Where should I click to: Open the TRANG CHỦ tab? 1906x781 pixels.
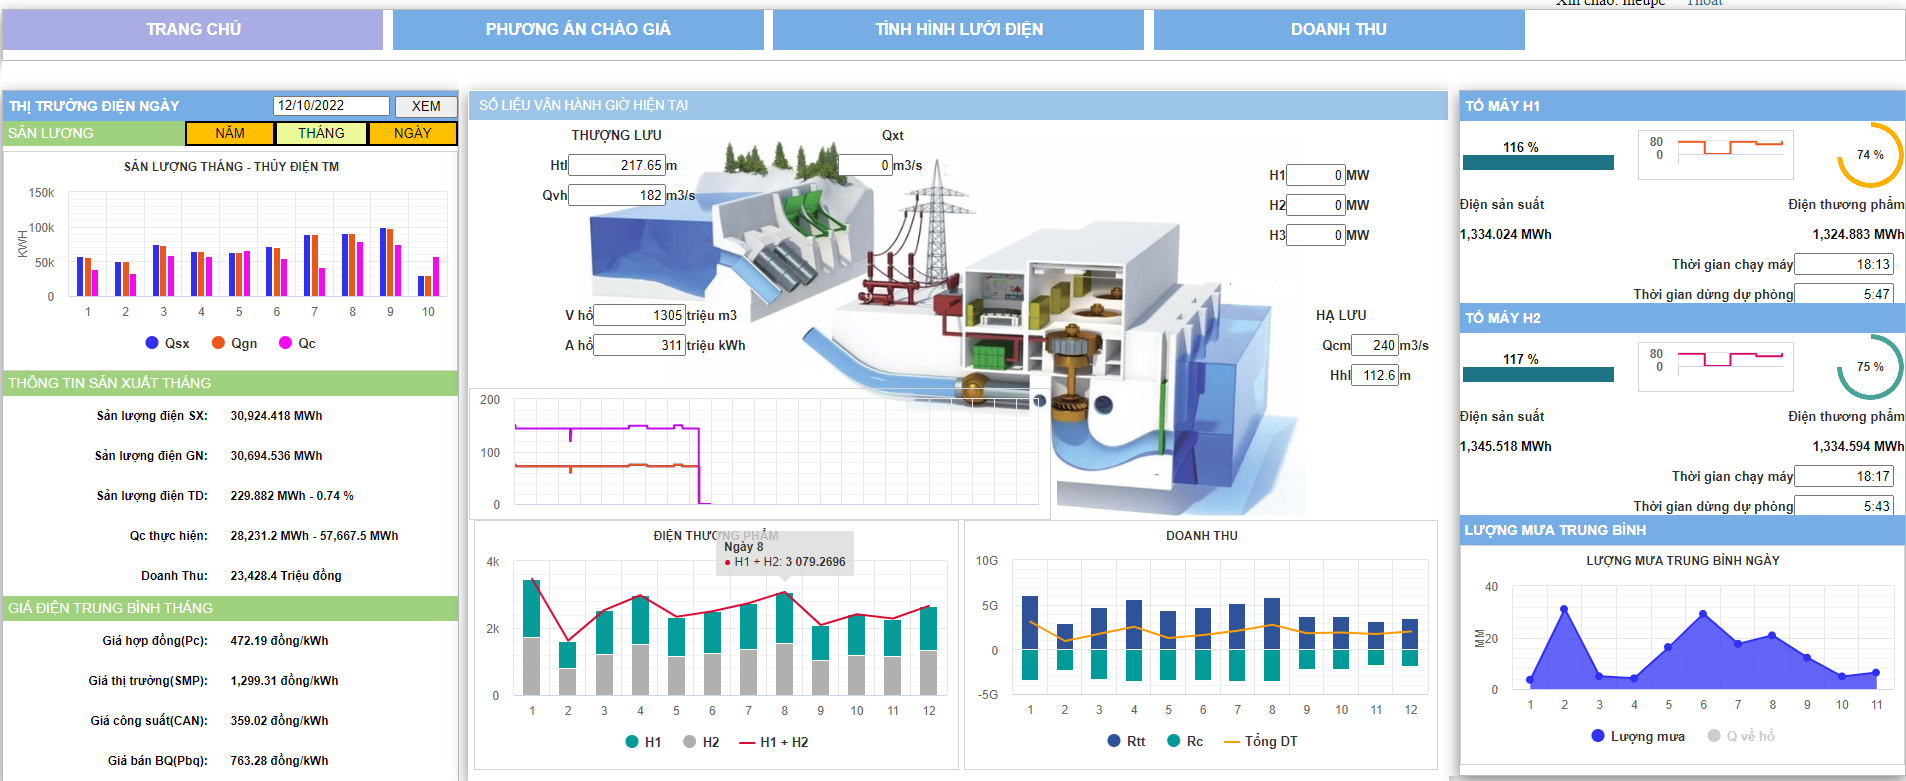click(x=193, y=30)
